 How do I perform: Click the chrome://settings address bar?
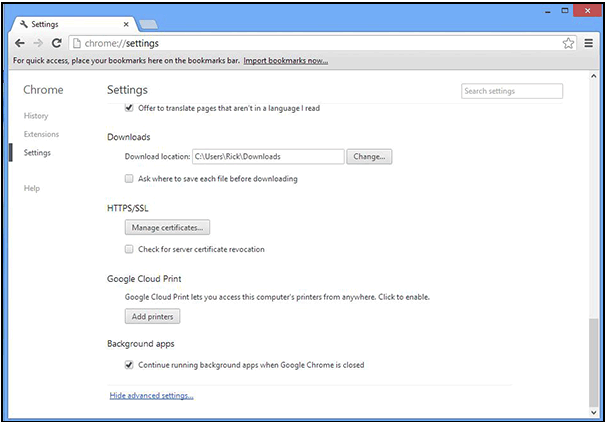[321, 43]
